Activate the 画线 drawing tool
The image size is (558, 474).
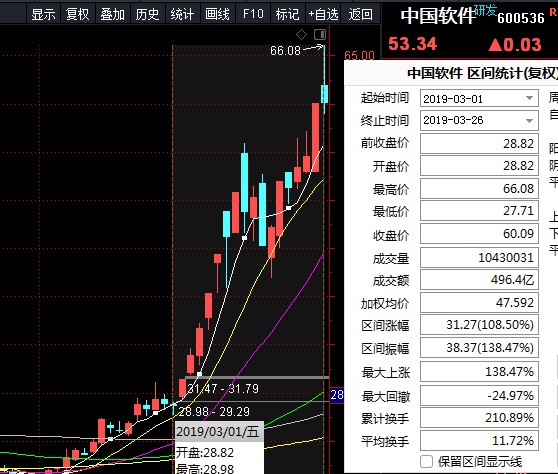point(217,14)
